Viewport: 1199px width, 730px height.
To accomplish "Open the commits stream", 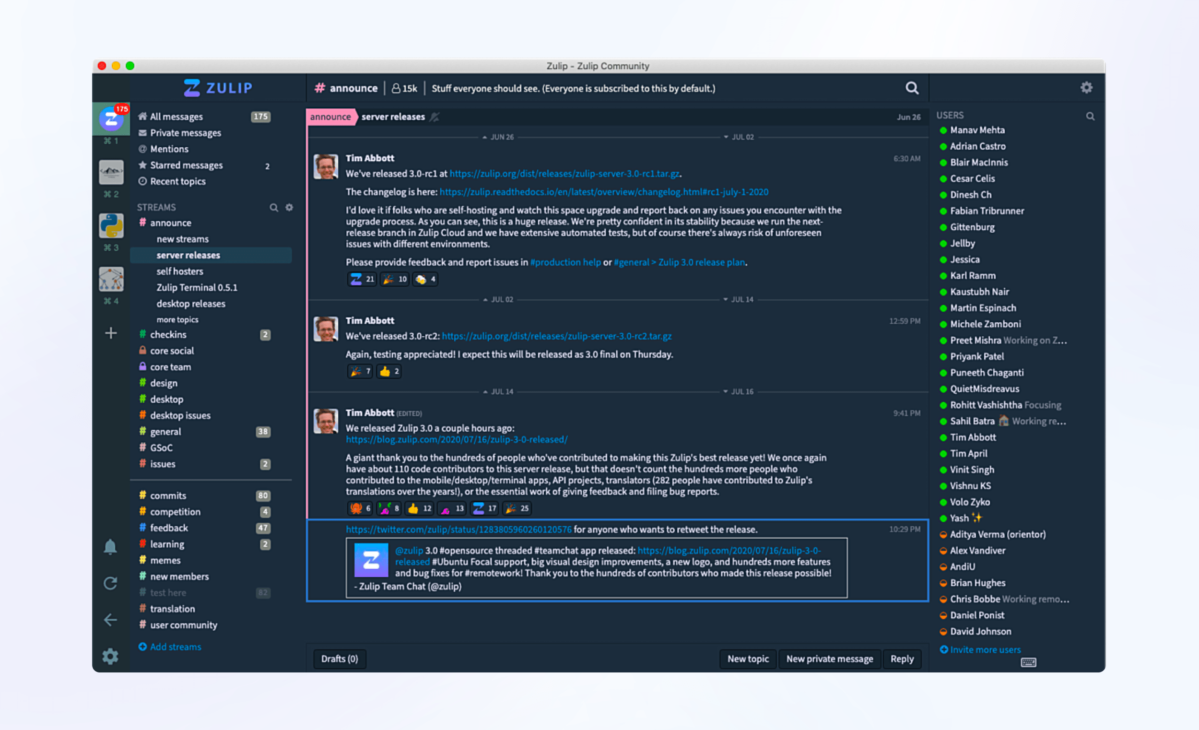I will (x=167, y=496).
